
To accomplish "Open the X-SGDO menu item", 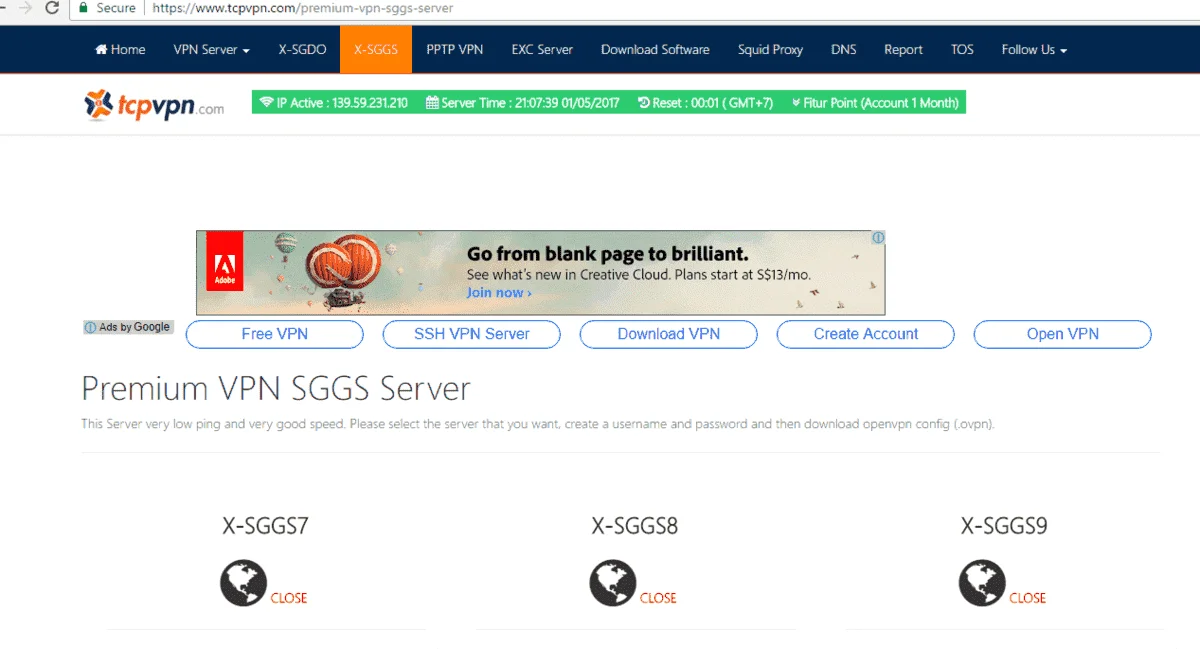I will click(302, 49).
